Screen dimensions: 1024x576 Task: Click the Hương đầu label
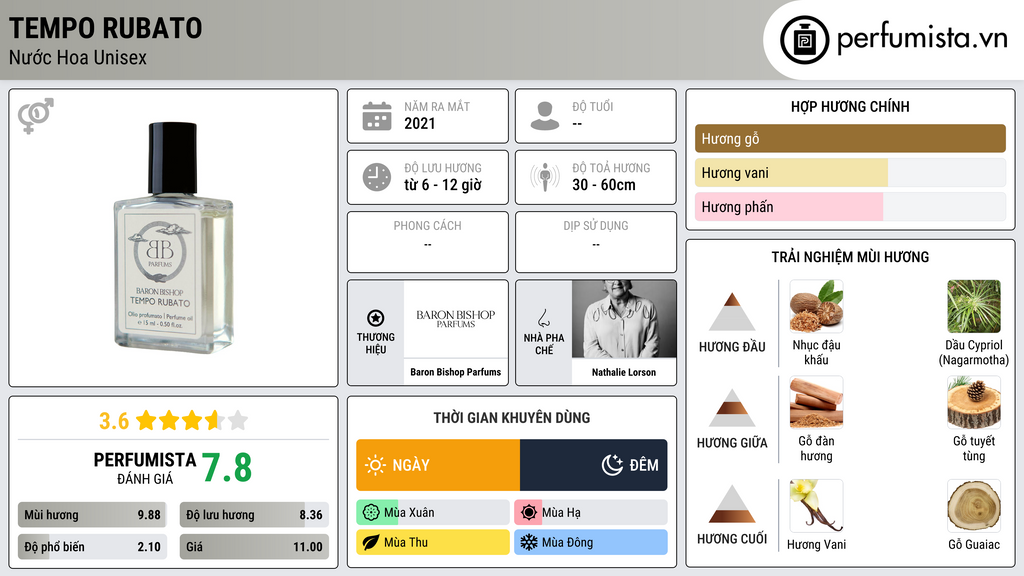click(732, 347)
